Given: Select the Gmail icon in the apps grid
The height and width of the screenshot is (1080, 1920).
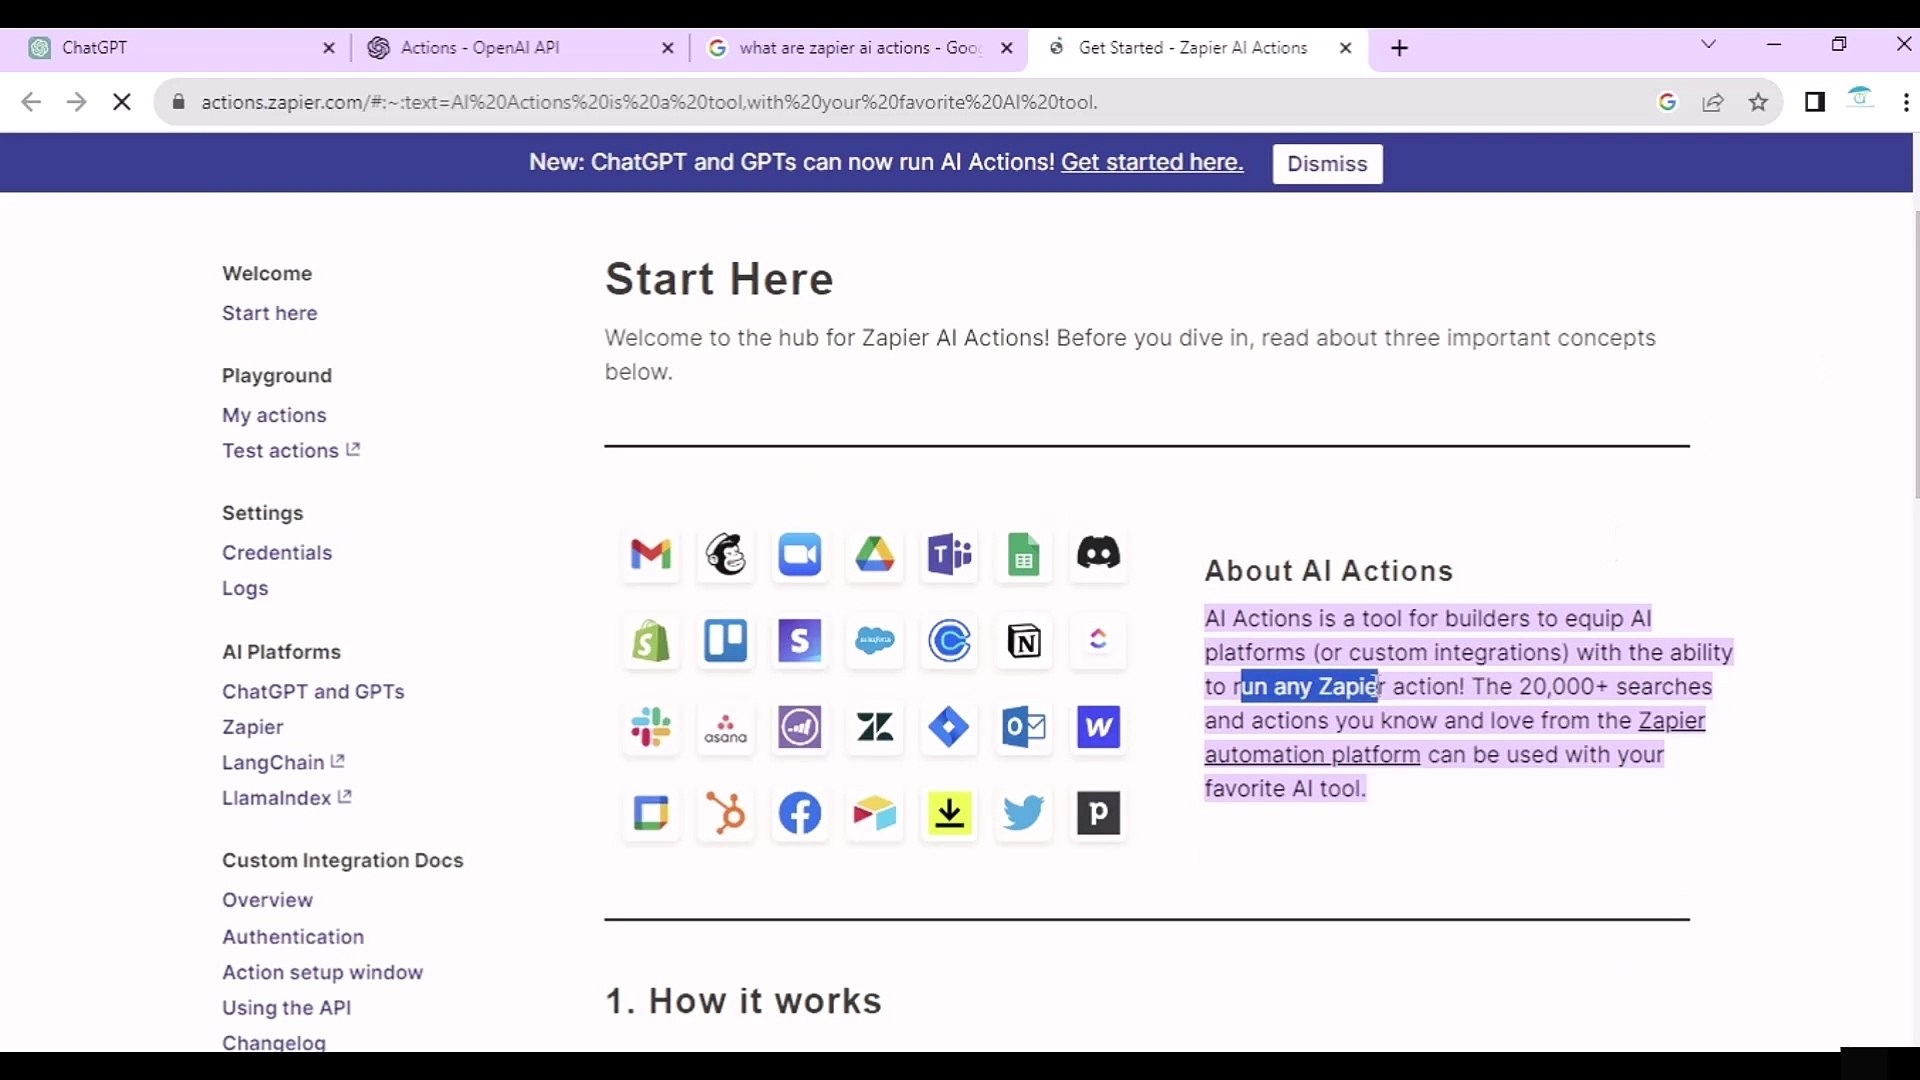Looking at the screenshot, I should pos(651,555).
